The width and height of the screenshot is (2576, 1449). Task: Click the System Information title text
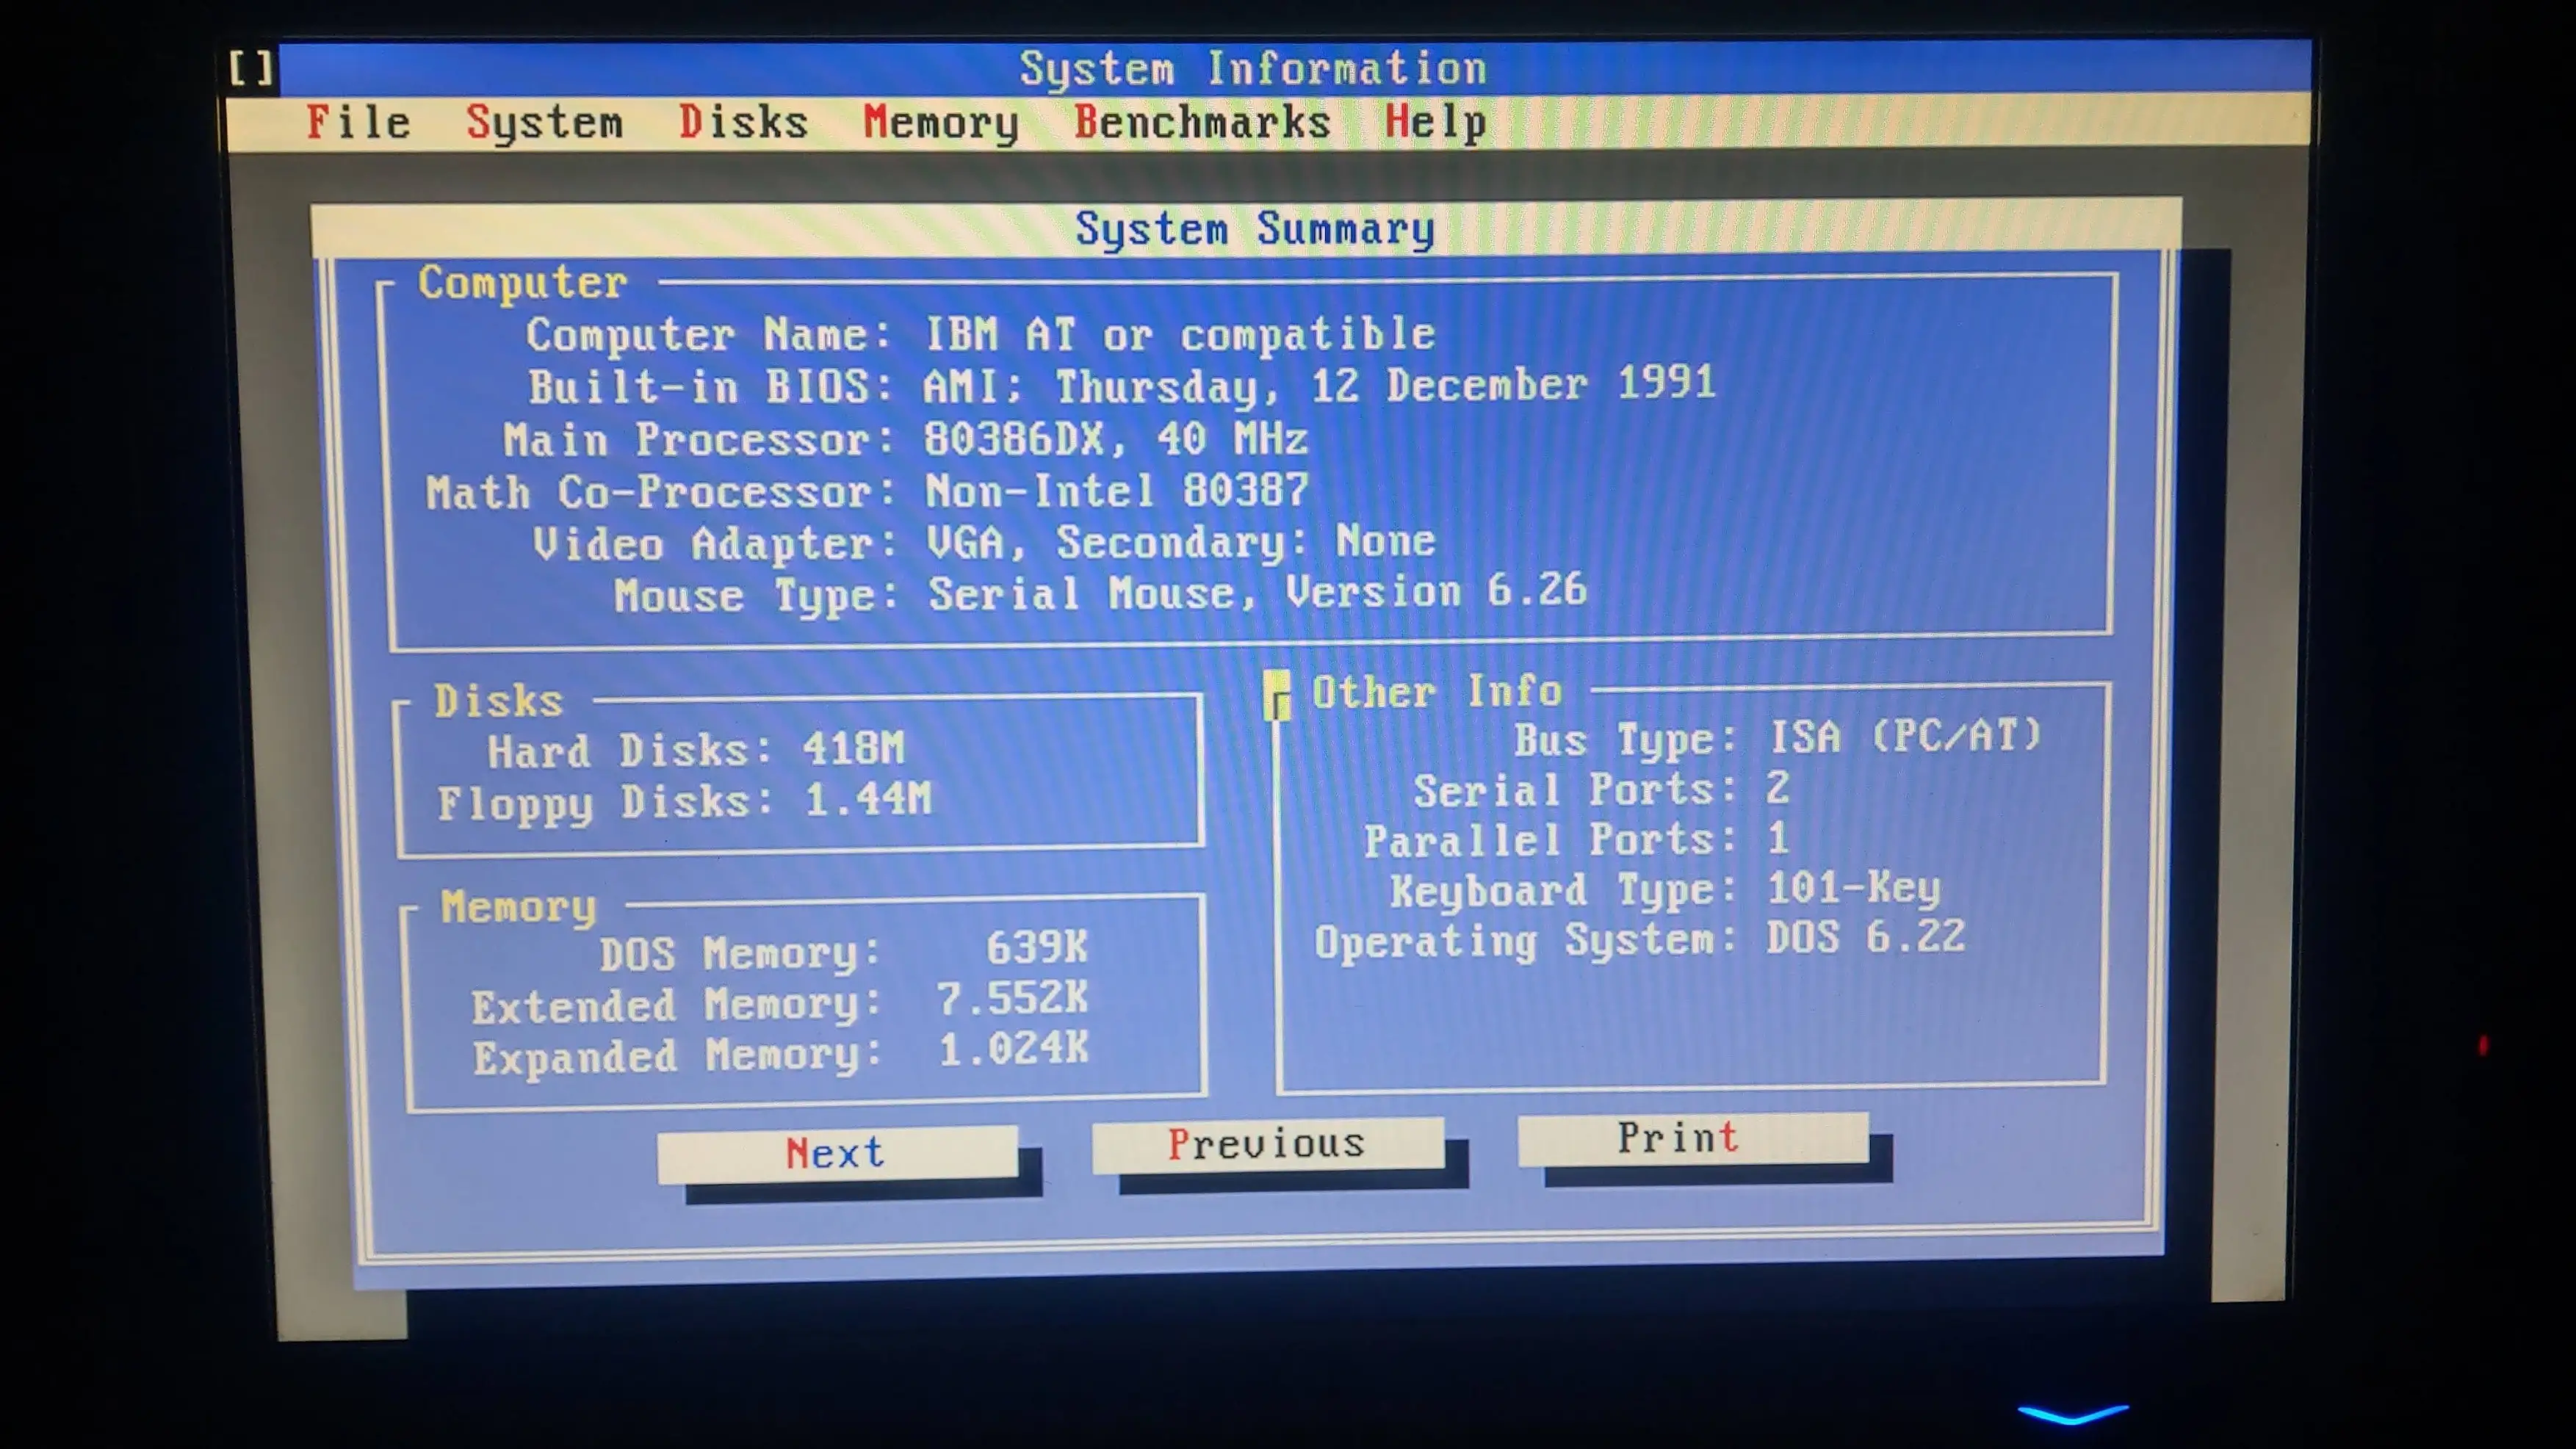point(1252,68)
